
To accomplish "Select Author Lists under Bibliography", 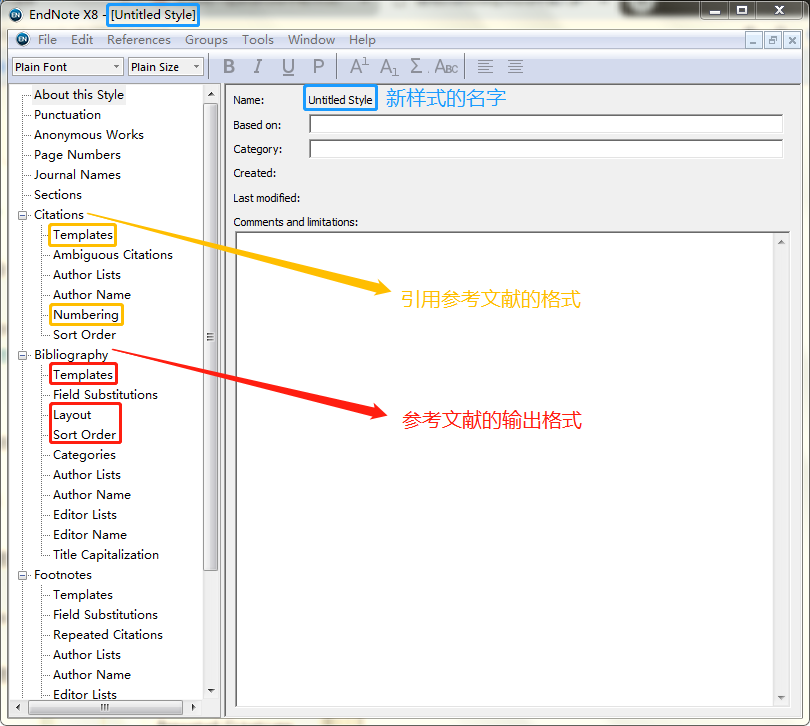I will pyautogui.click(x=87, y=475).
